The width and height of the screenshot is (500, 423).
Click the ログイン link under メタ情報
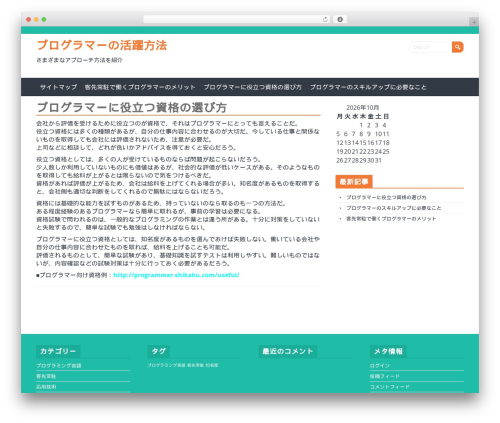pyautogui.click(x=380, y=366)
